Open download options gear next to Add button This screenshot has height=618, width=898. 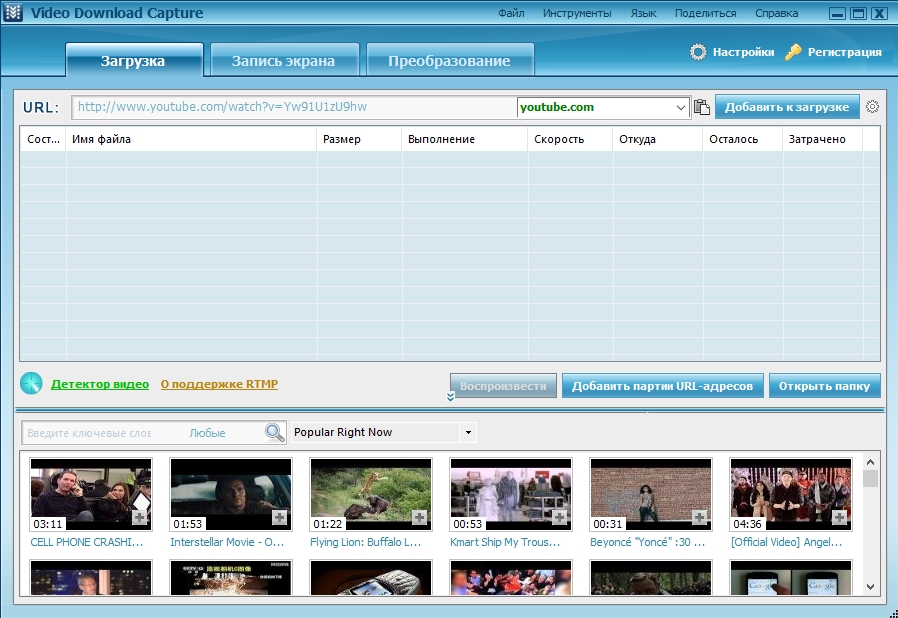pos(872,107)
